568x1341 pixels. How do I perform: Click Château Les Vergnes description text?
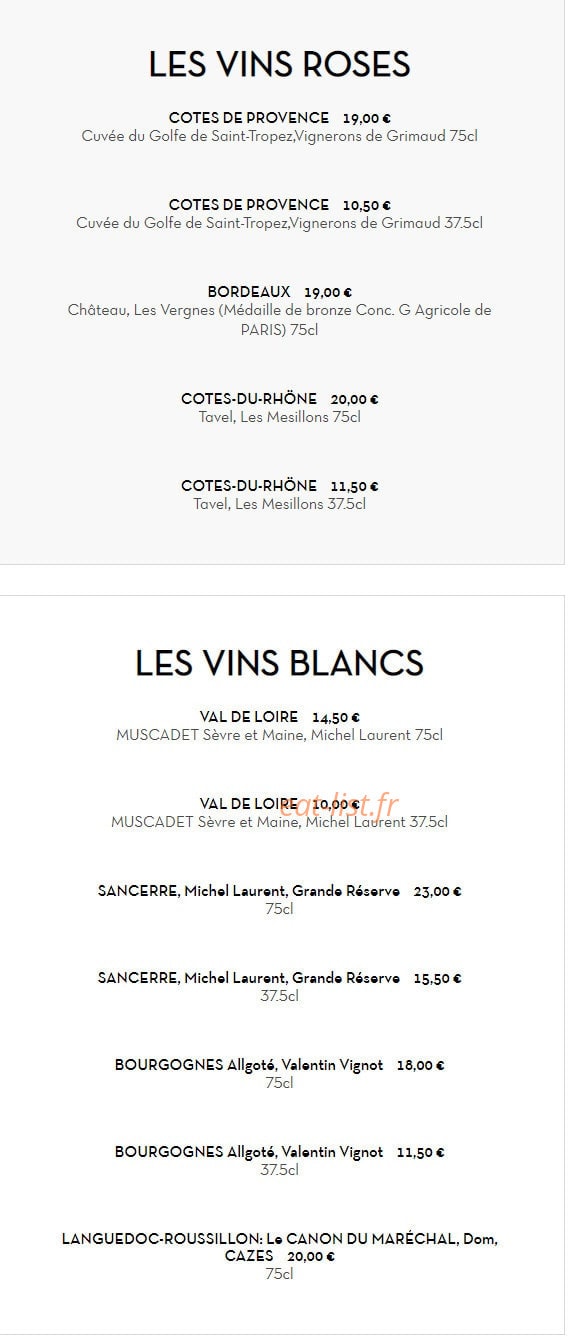coord(280,320)
